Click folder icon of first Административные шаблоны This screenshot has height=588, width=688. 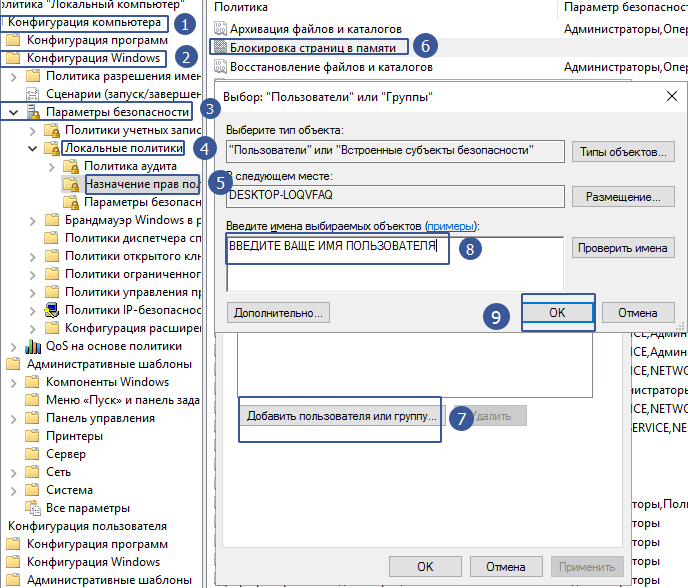(13, 364)
